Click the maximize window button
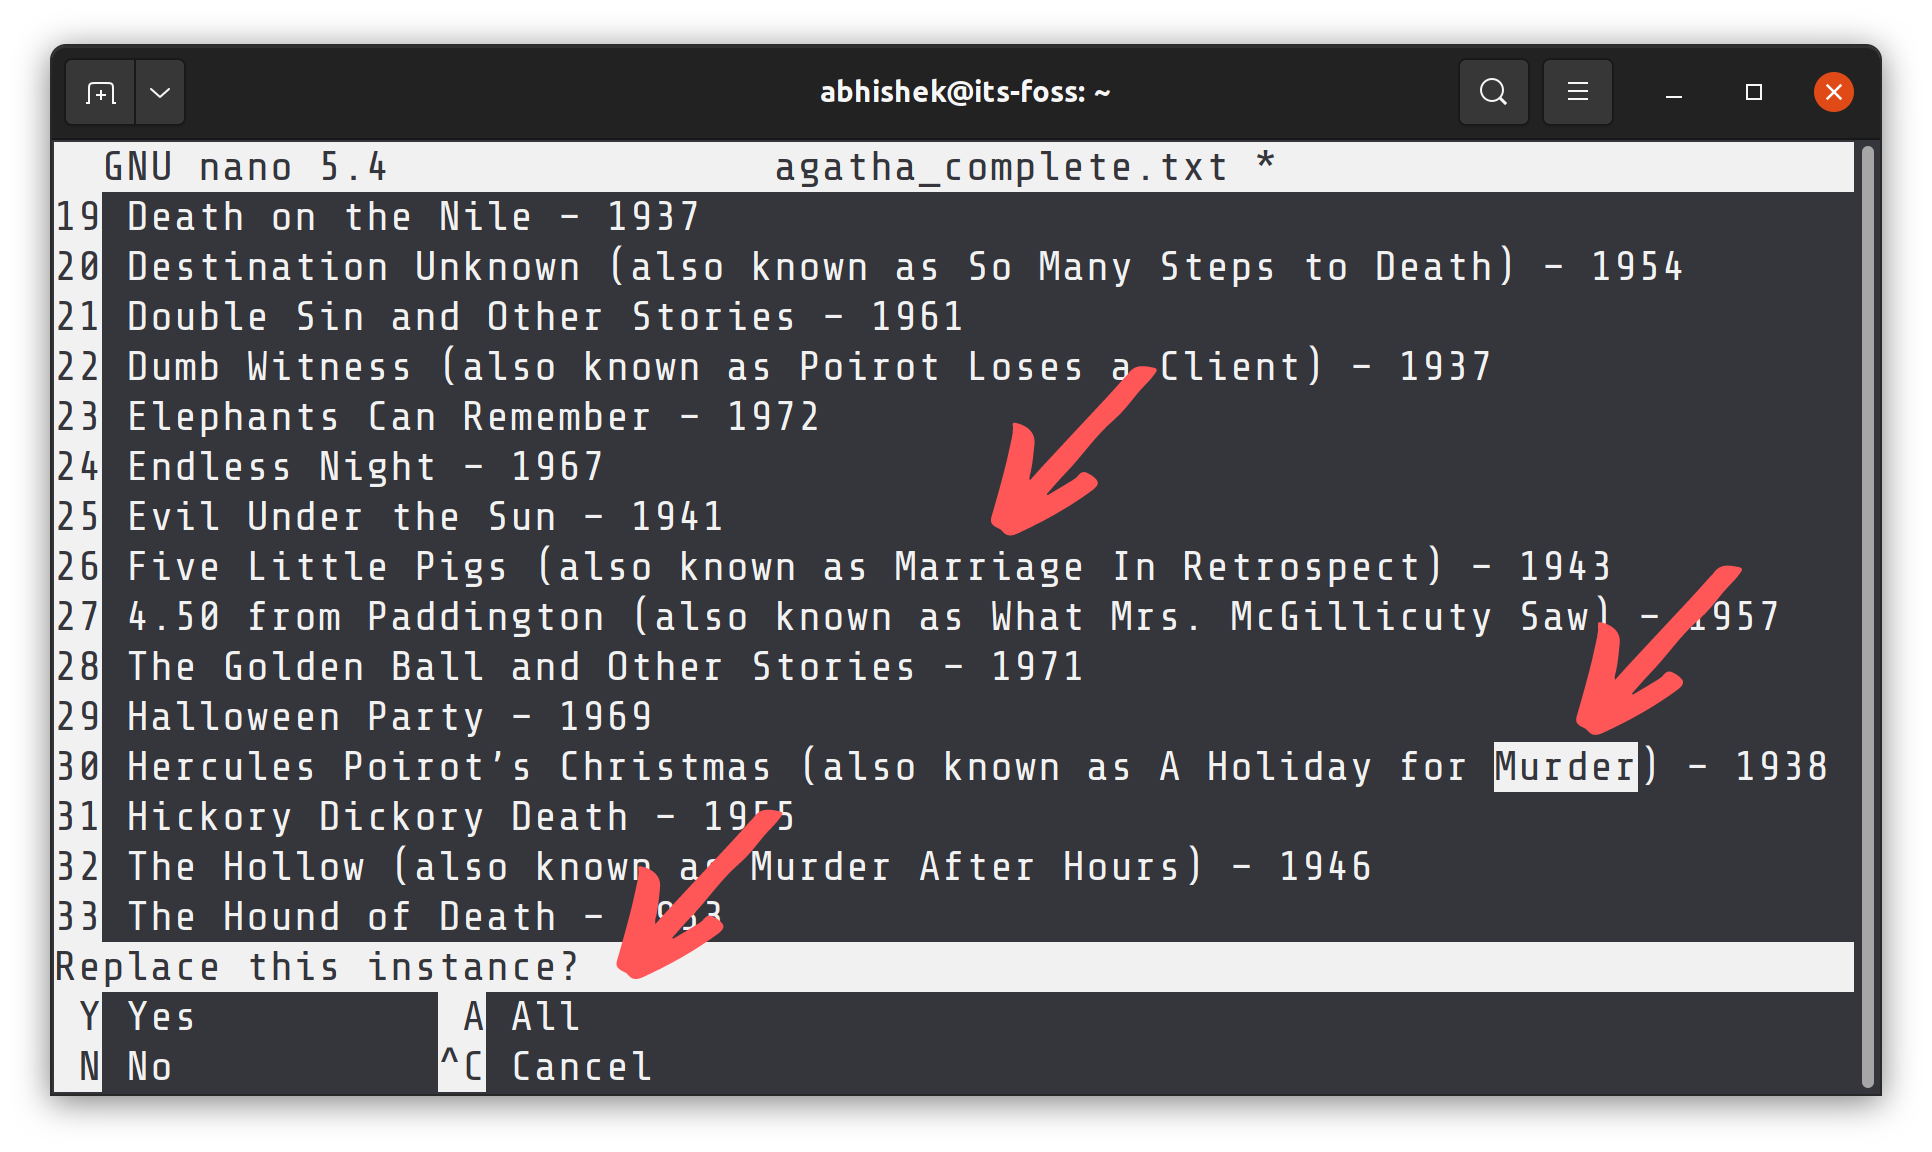 [1752, 93]
